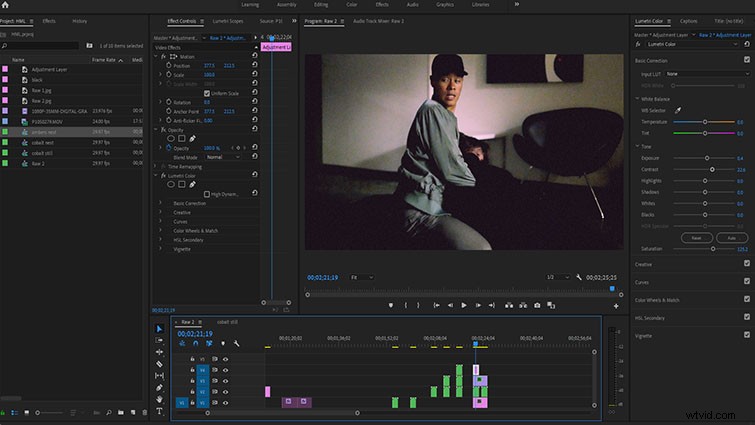Select the Ripple Edit tool
This screenshot has height=425, width=755.
159,352
